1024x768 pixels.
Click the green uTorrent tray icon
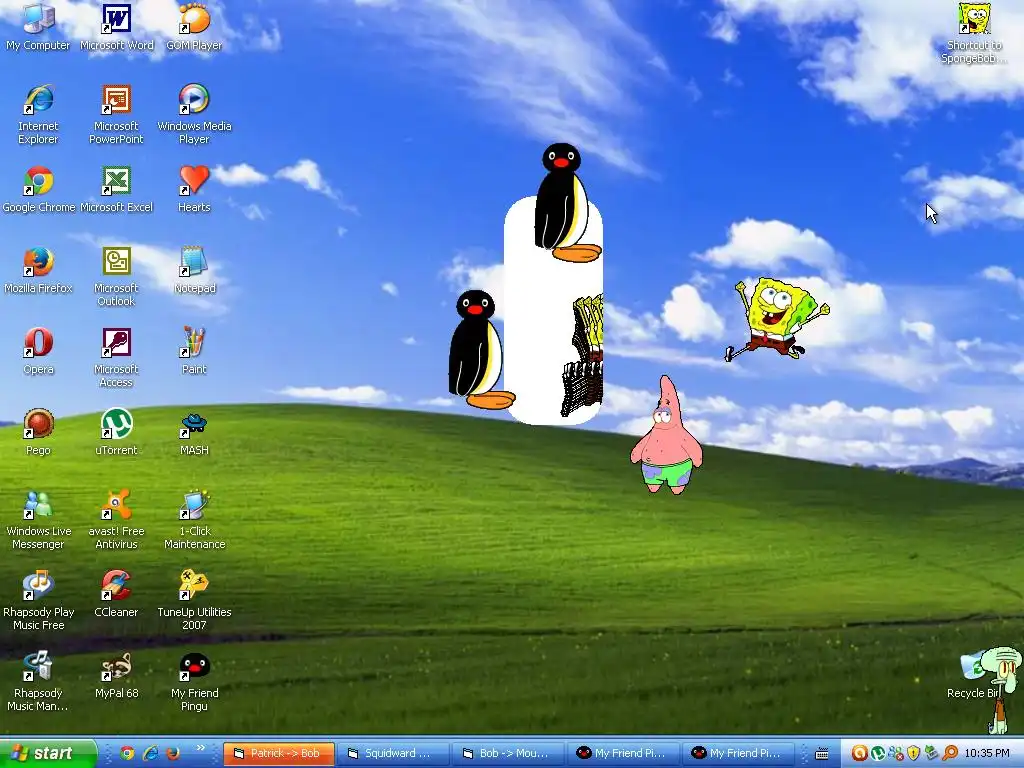point(878,753)
